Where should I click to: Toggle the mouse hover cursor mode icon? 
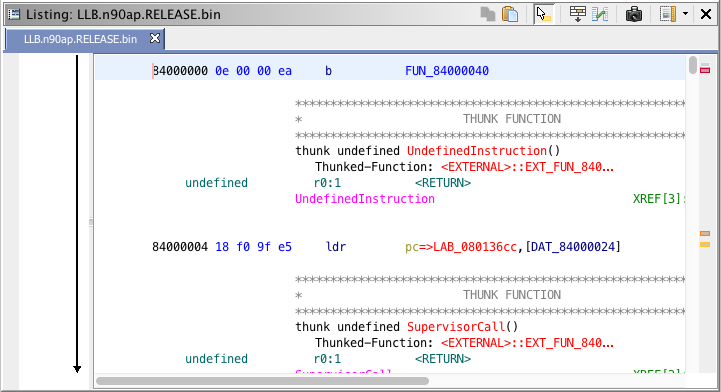[544, 14]
